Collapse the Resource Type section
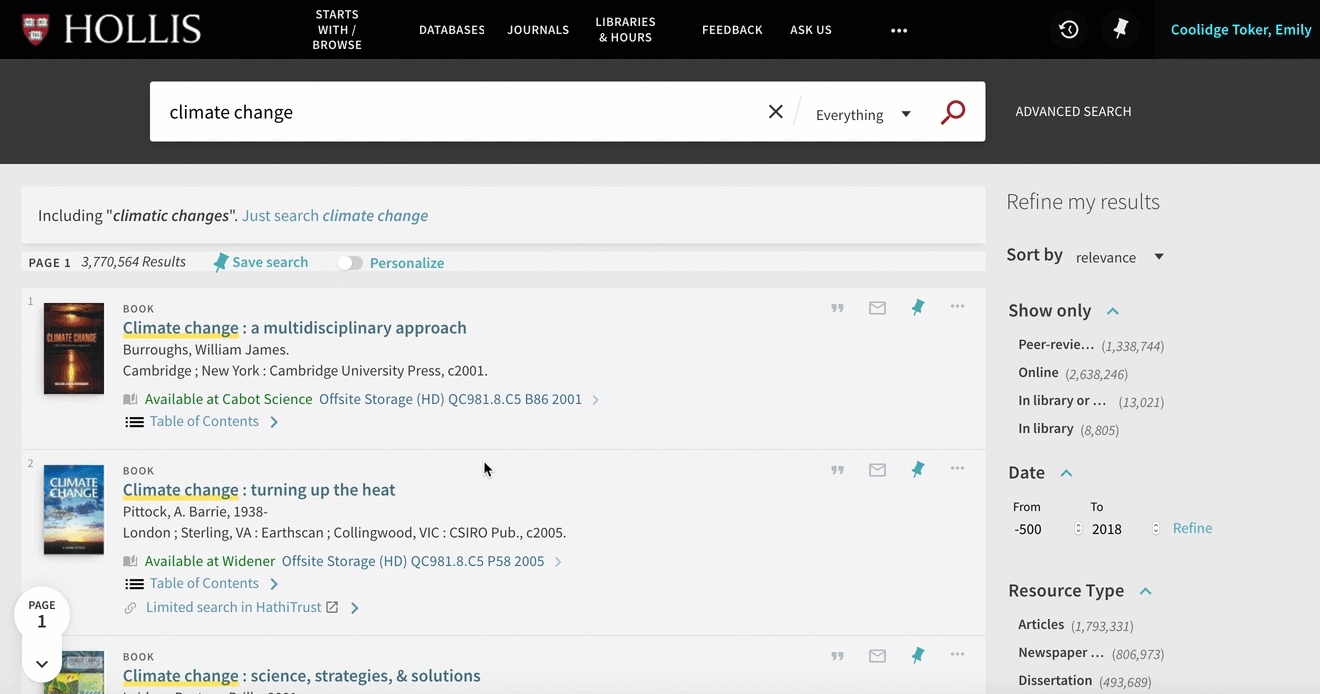Image resolution: width=1320 pixels, height=694 pixels. 1145,591
